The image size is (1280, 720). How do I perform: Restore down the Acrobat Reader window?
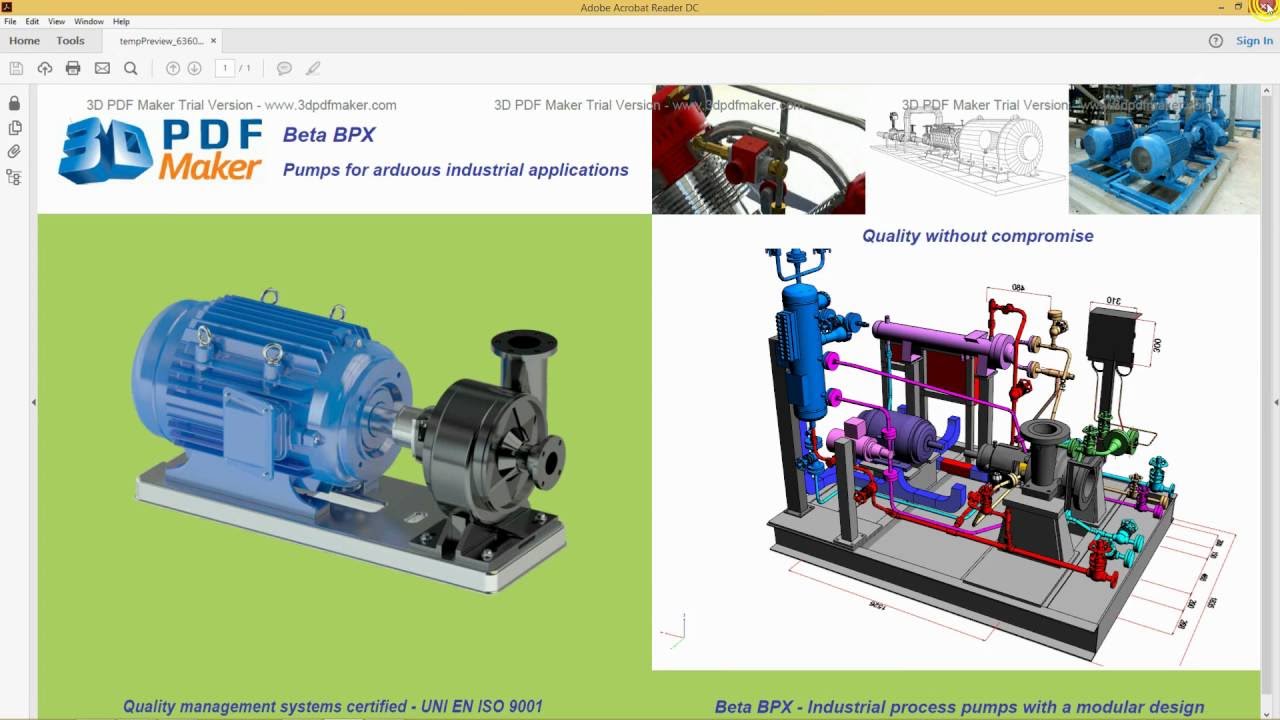click(1239, 7)
